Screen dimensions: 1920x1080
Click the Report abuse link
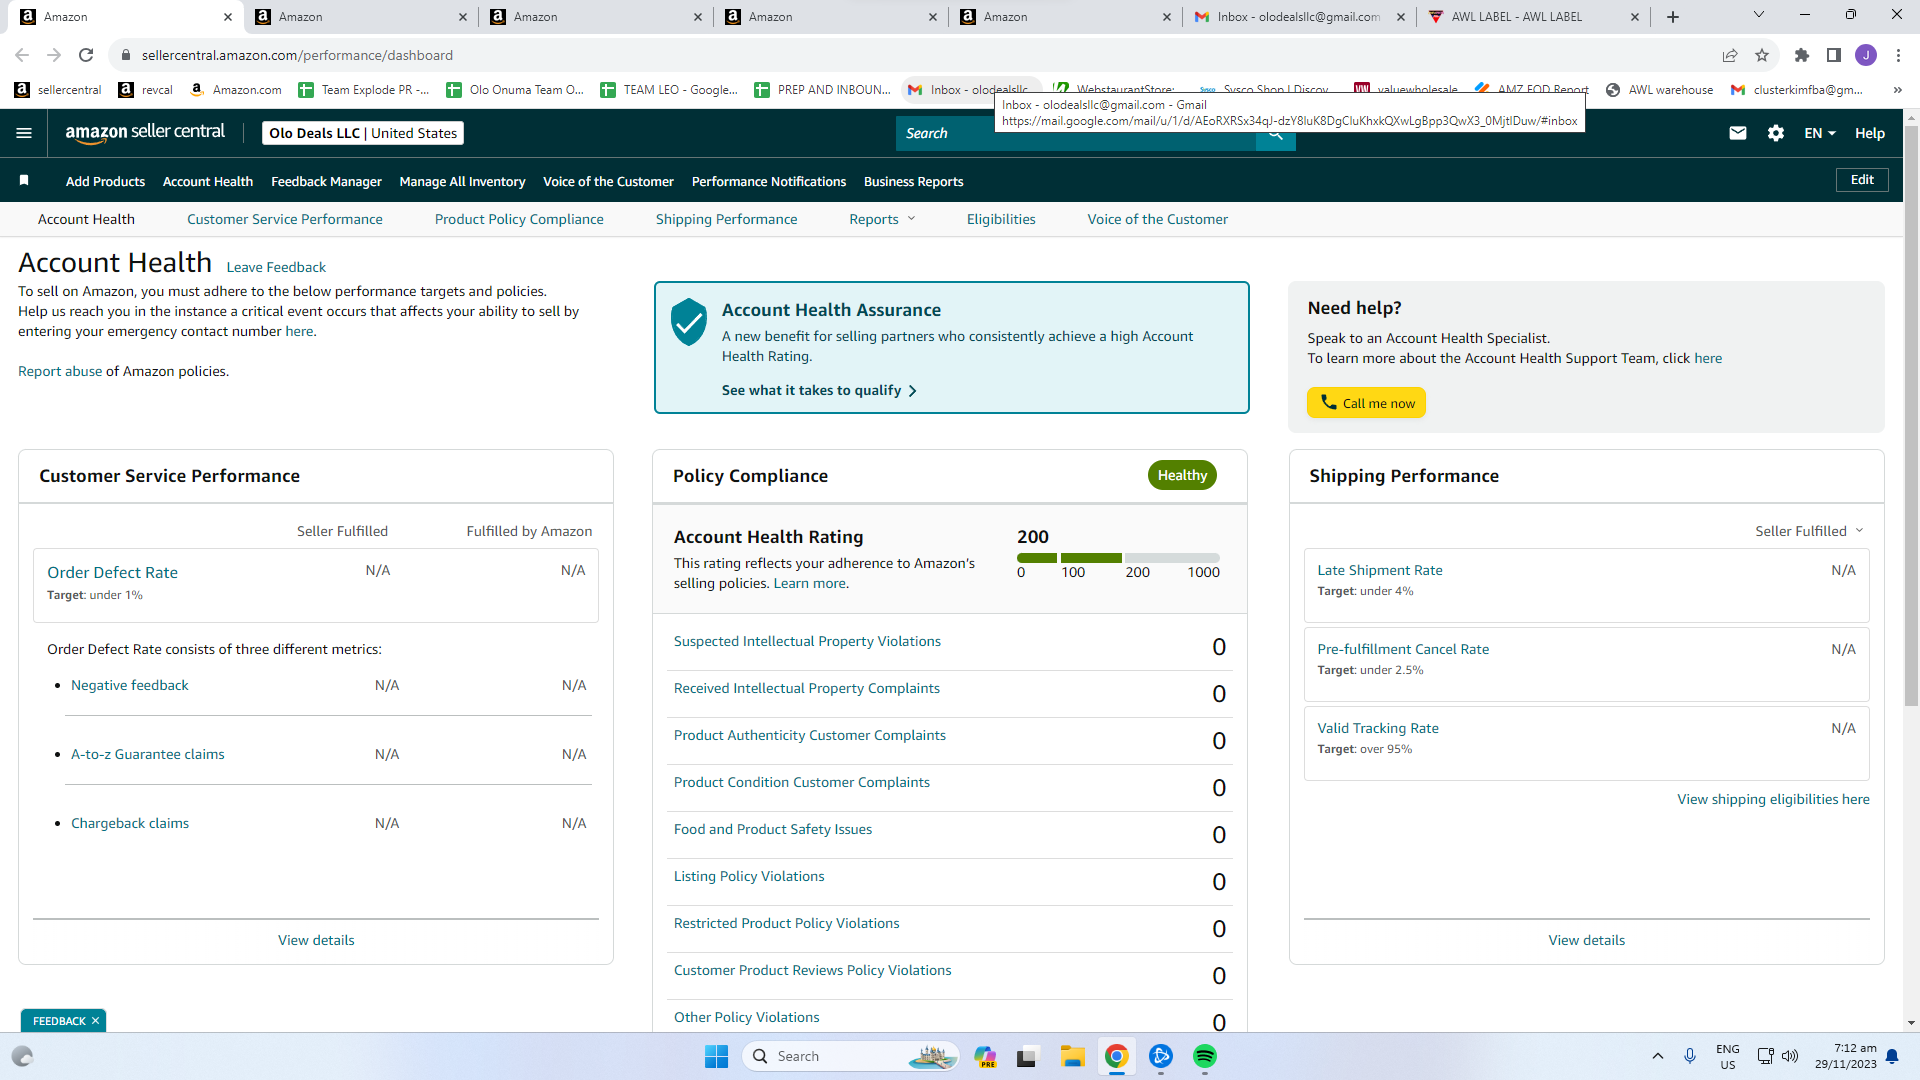tap(60, 371)
